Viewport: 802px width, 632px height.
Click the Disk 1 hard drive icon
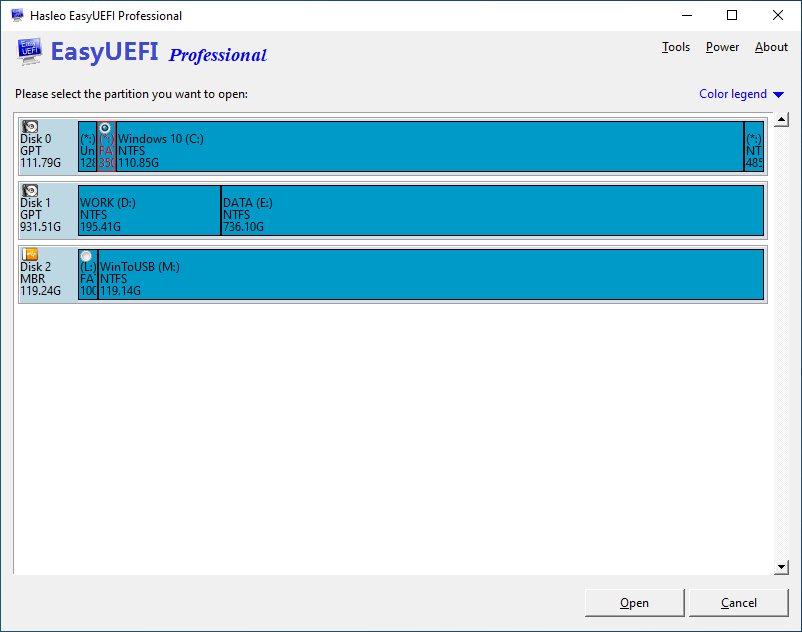[30, 190]
